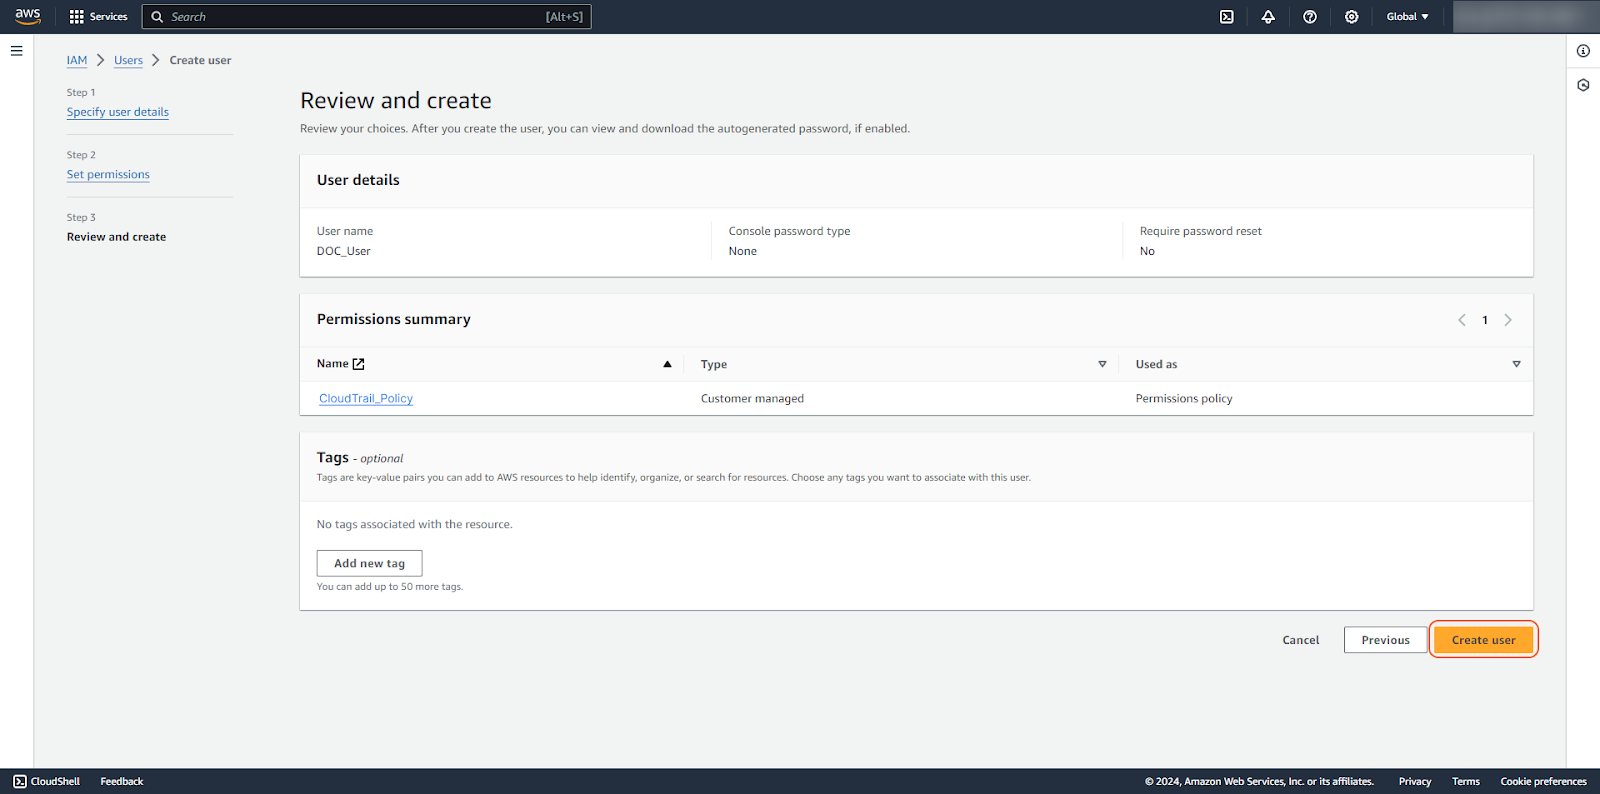Open the help question mark icon
1600x794 pixels.
point(1310,17)
